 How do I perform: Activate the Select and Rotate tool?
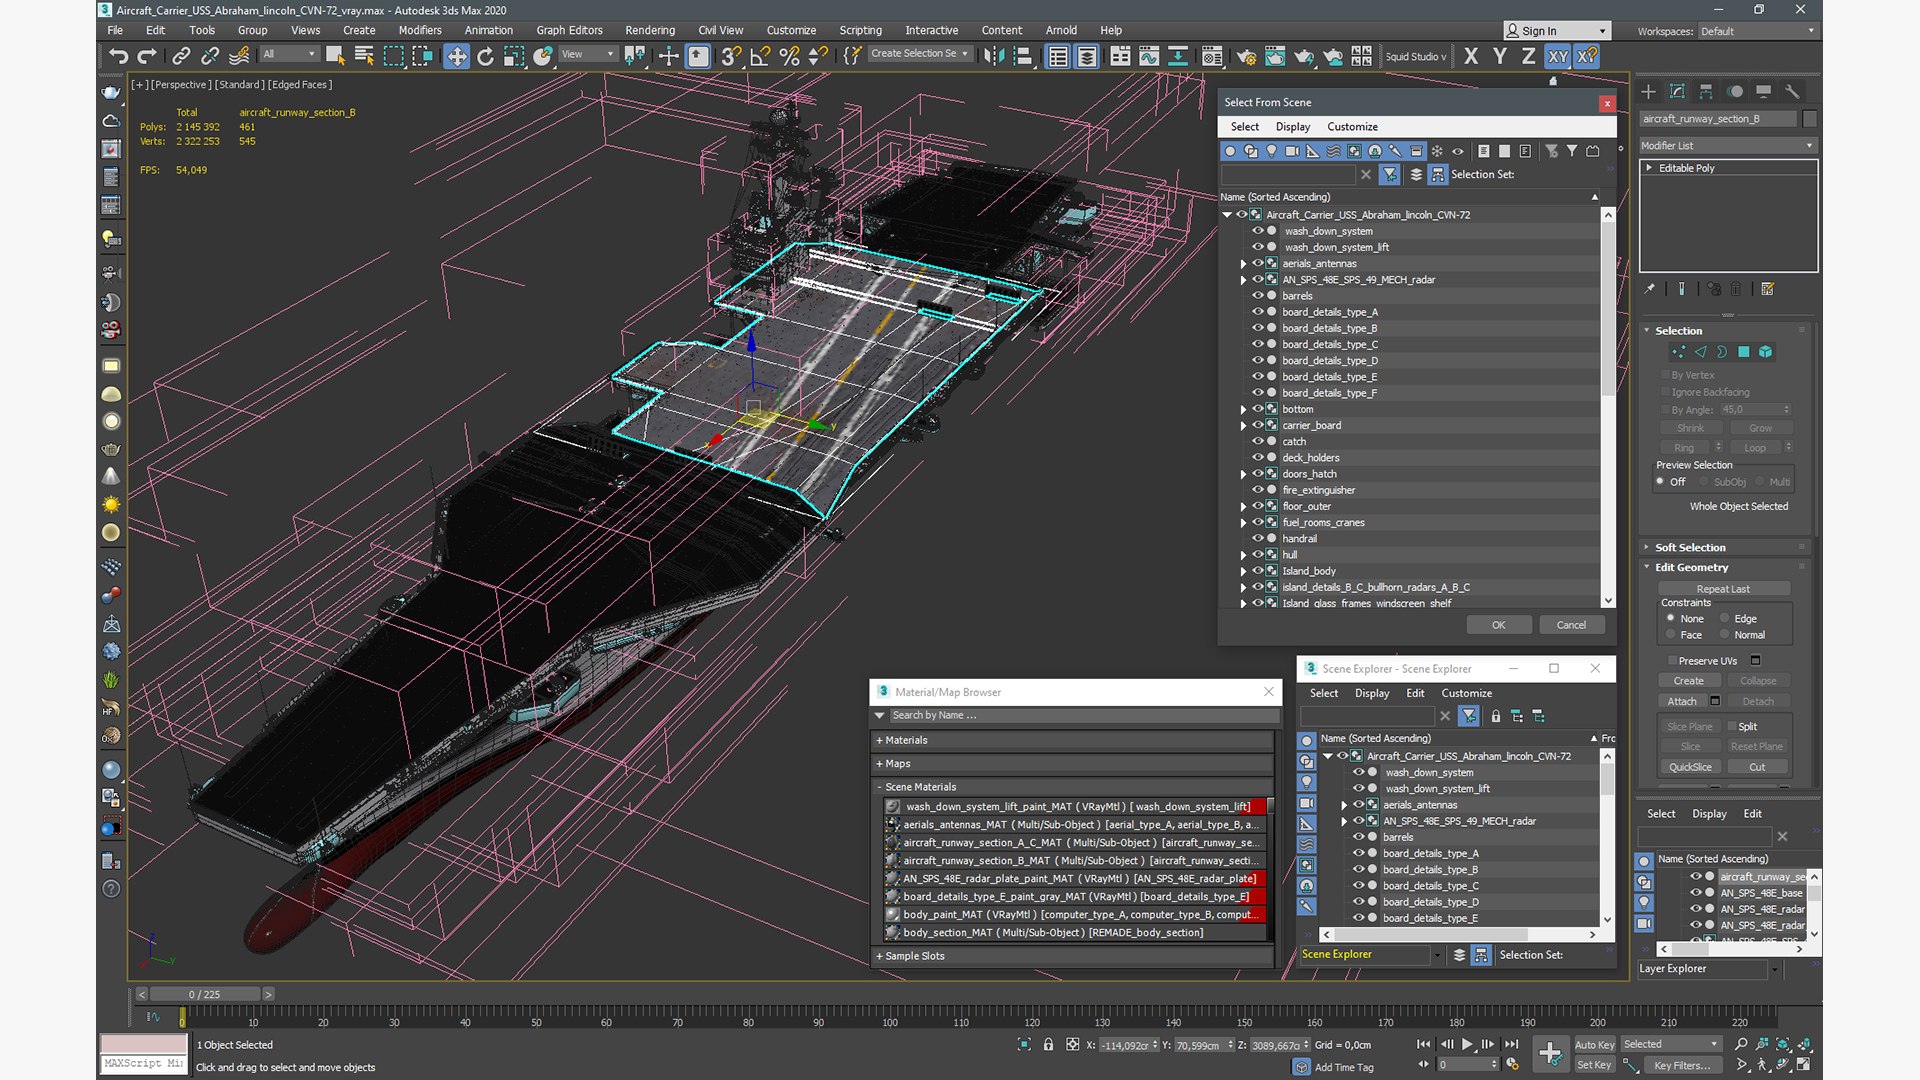[485, 56]
